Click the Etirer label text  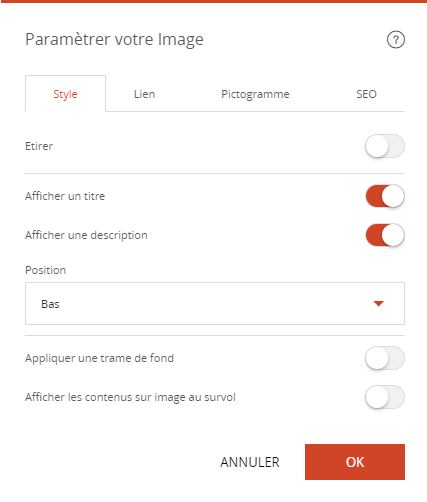pyautogui.click(x=39, y=146)
